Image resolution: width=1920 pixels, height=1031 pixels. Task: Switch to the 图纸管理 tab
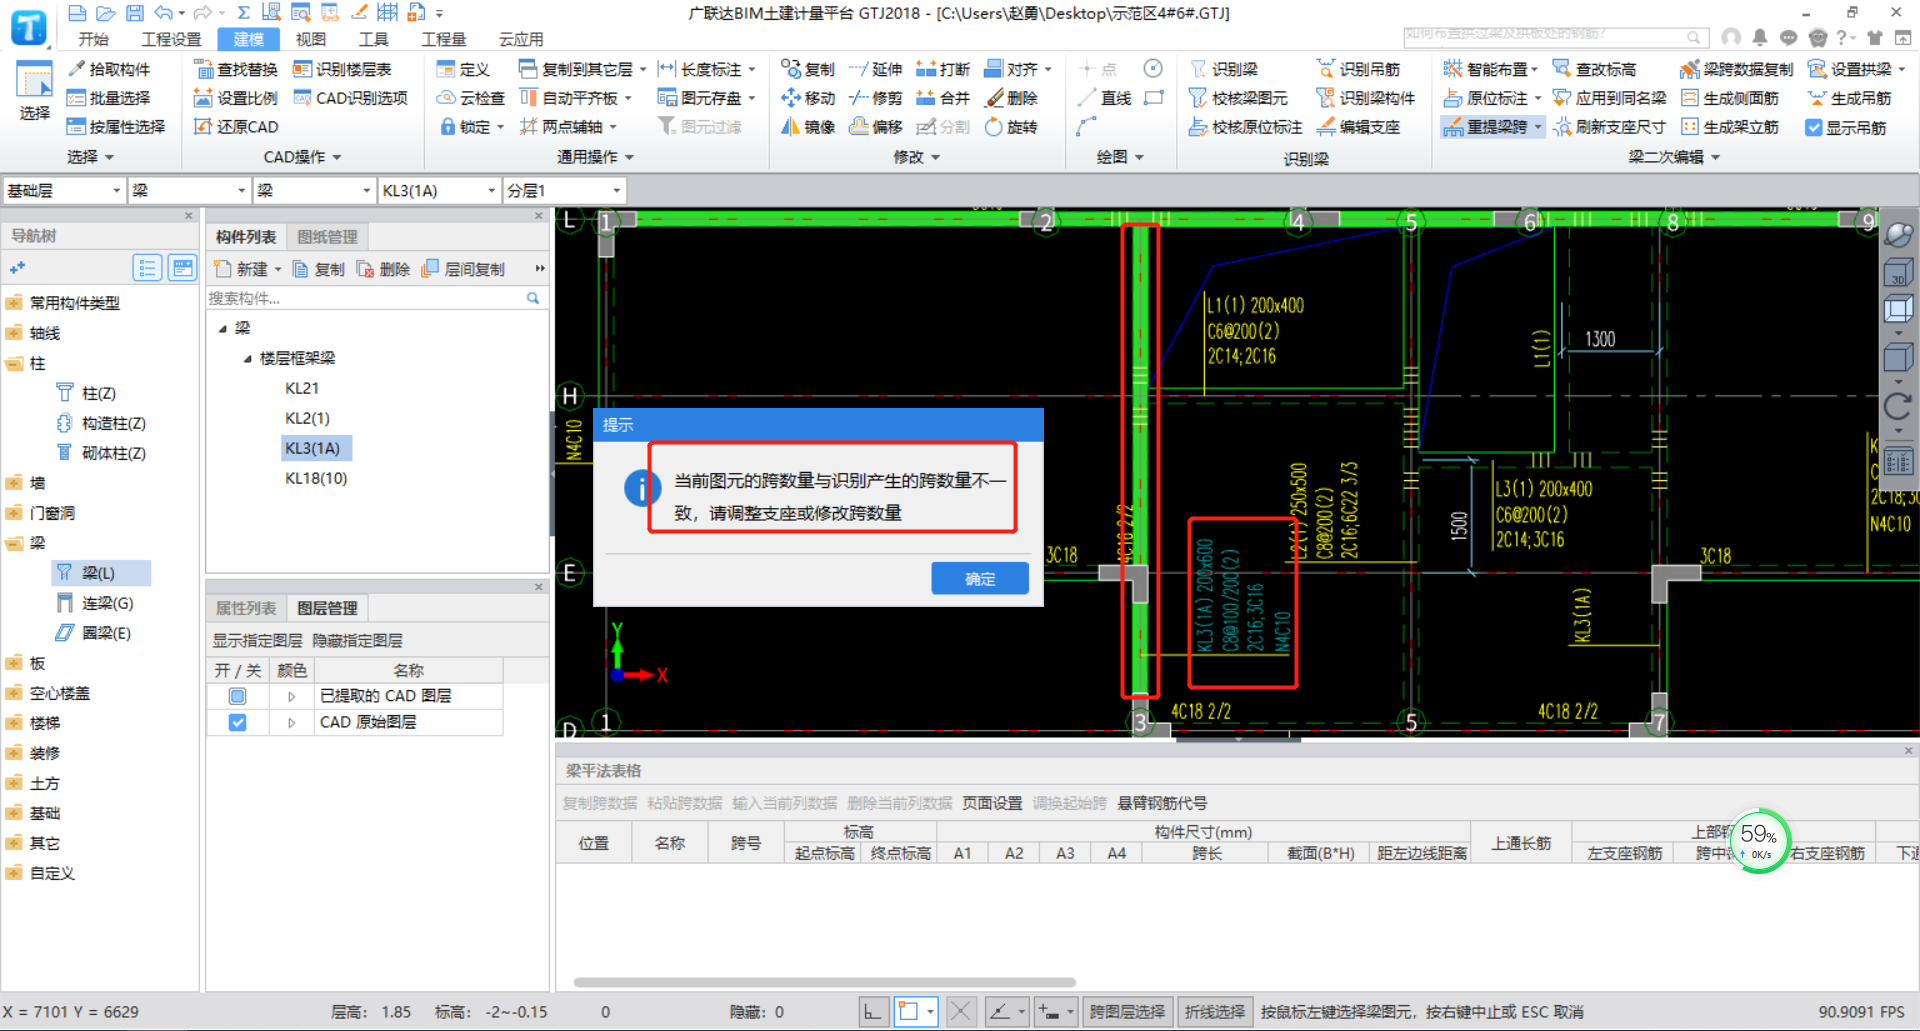(x=327, y=237)
